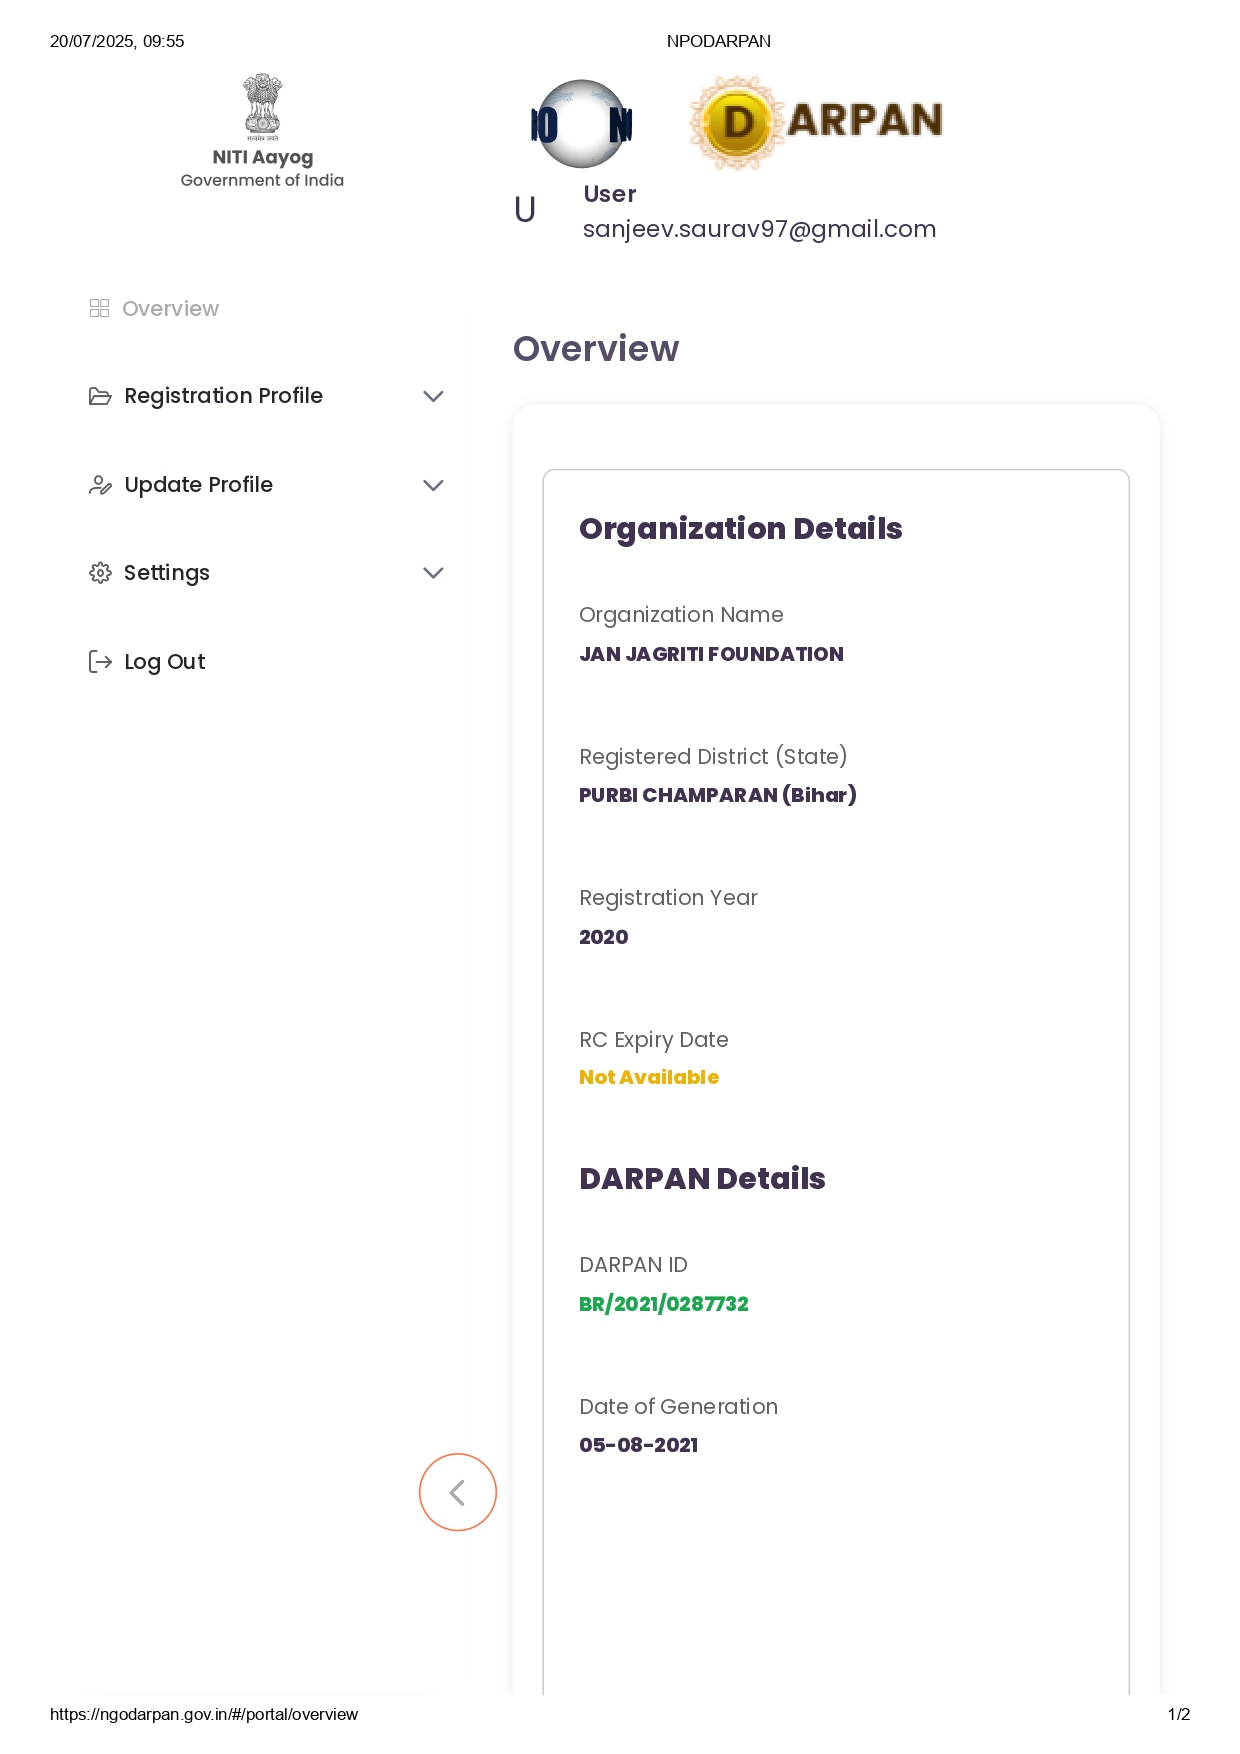Click the NITI Aayog emblem logo
1240x1754 pixels.
coord(262,108)
